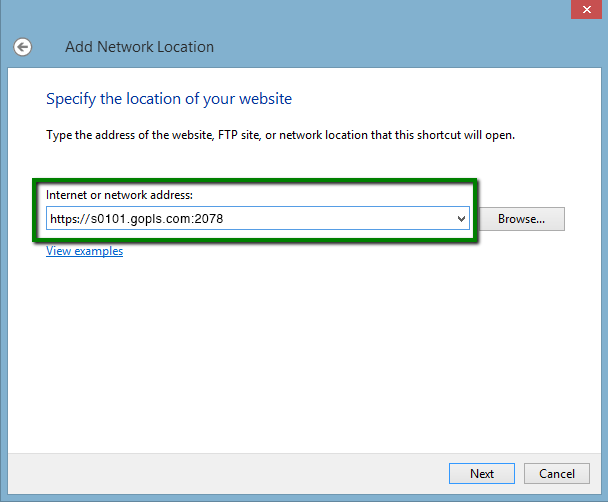Expand the network address dropdown arrow
The height and width of the screenshot is (502, 608).
point(461,218)
